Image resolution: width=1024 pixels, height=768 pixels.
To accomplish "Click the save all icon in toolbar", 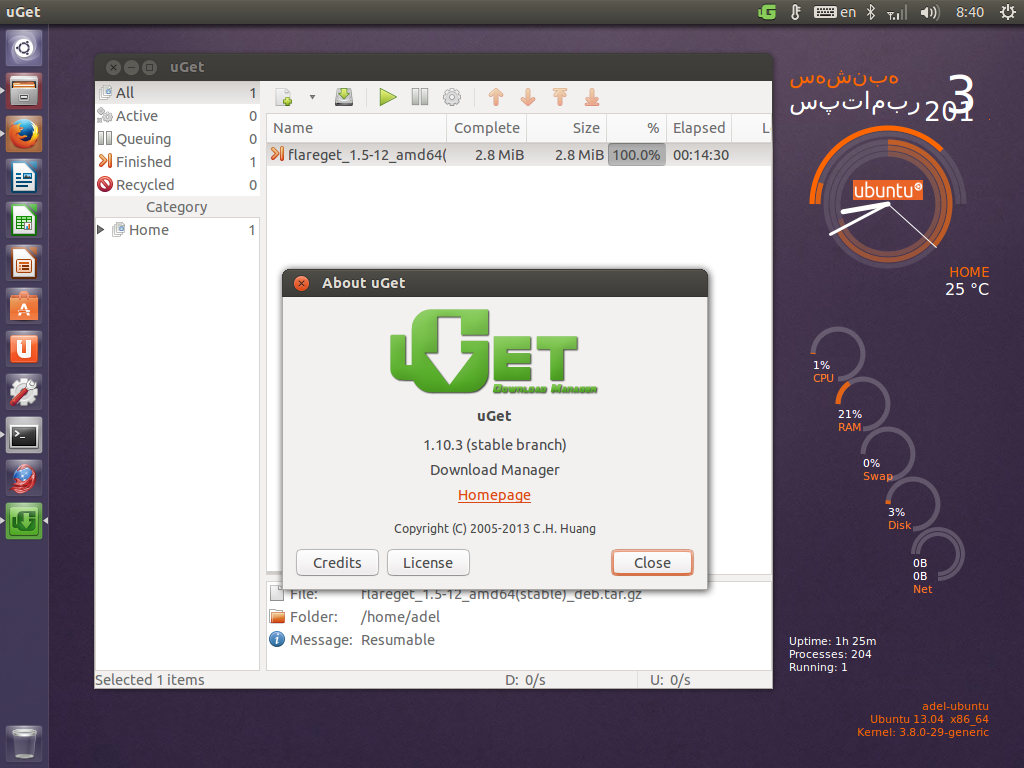I will 344,97.
